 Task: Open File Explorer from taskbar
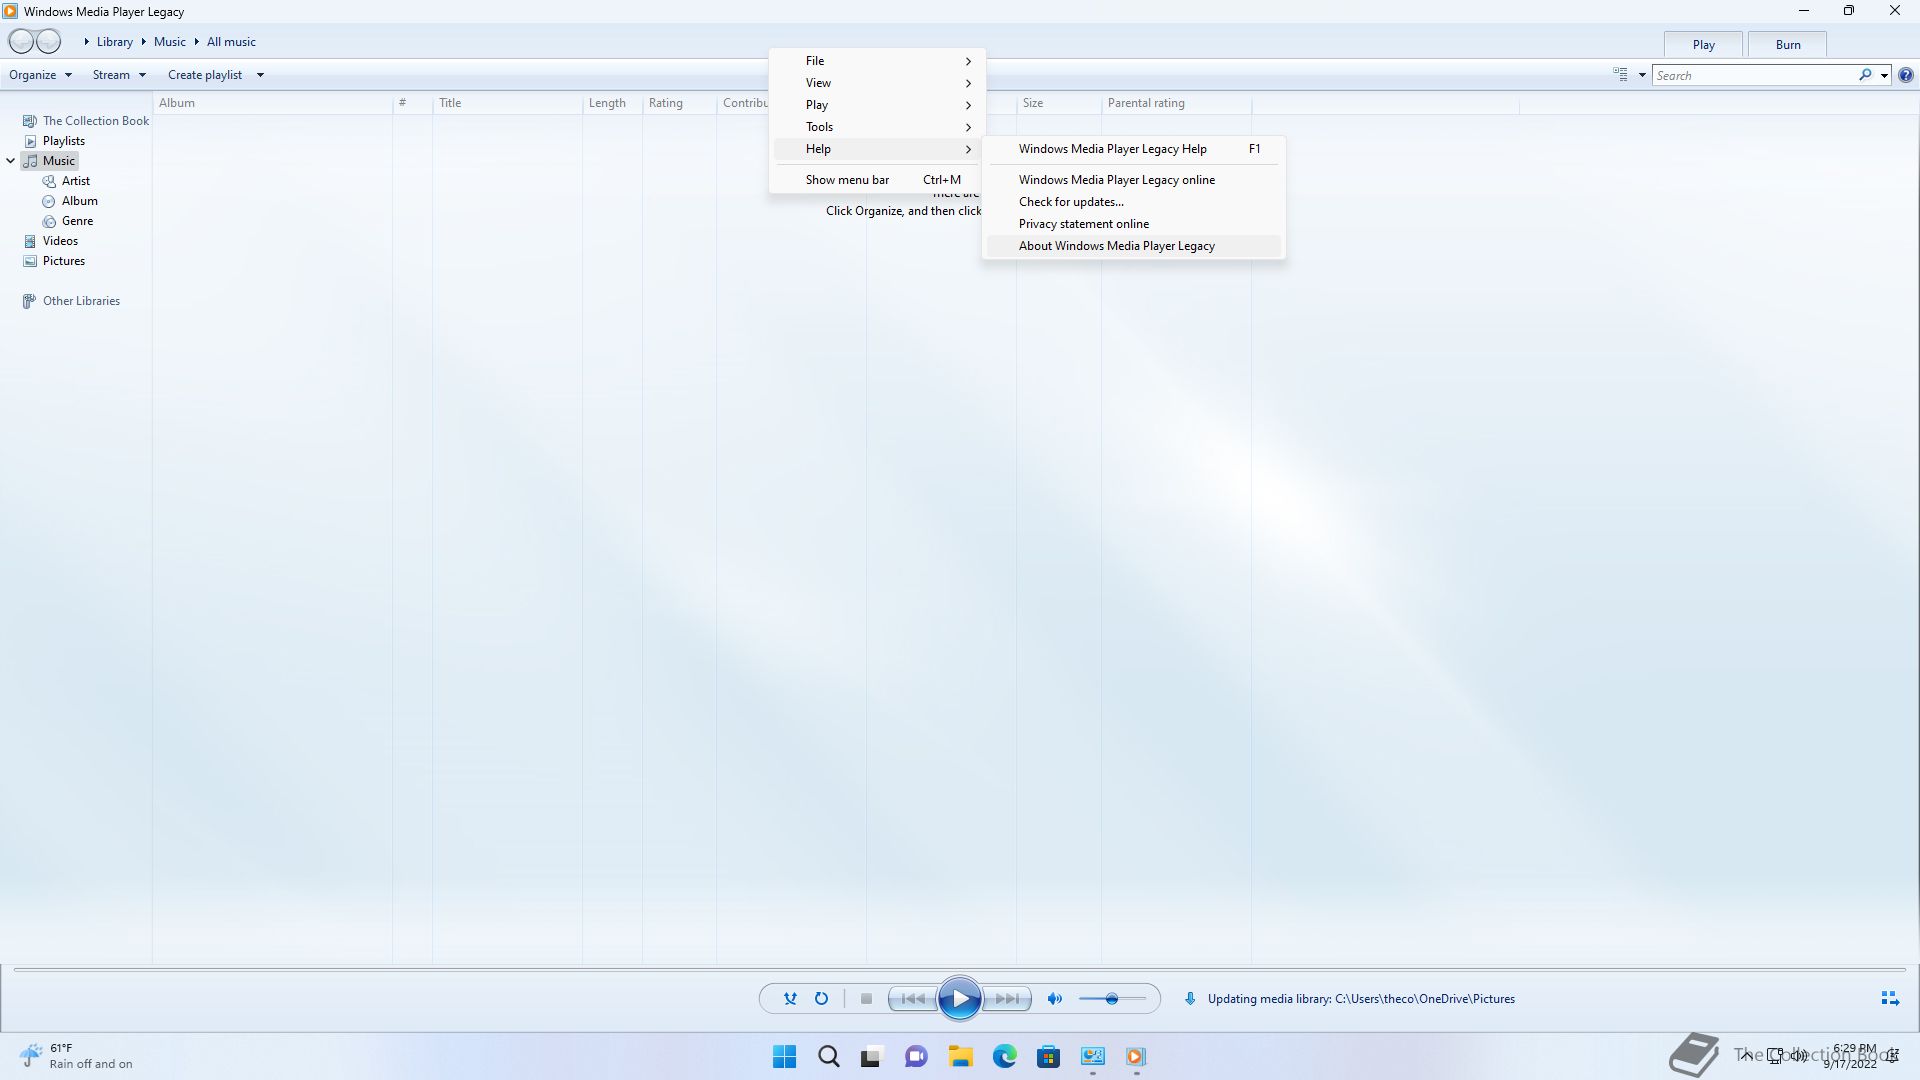click(961, 1056)
